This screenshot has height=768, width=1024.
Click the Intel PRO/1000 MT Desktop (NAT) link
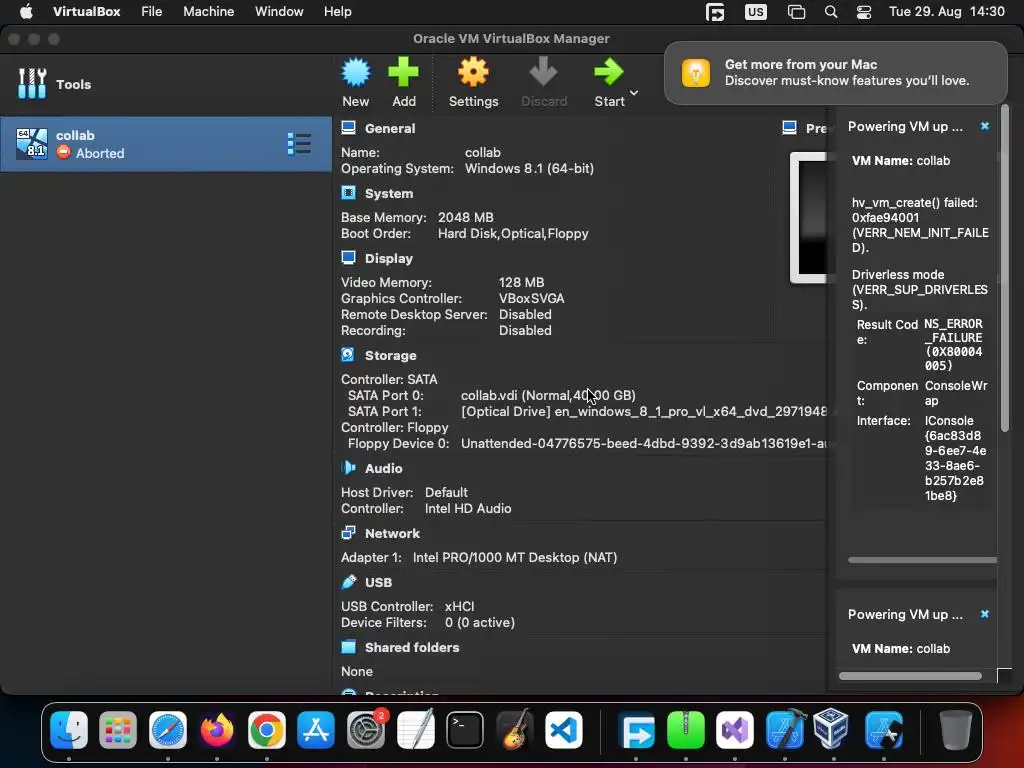click(515, 557)
